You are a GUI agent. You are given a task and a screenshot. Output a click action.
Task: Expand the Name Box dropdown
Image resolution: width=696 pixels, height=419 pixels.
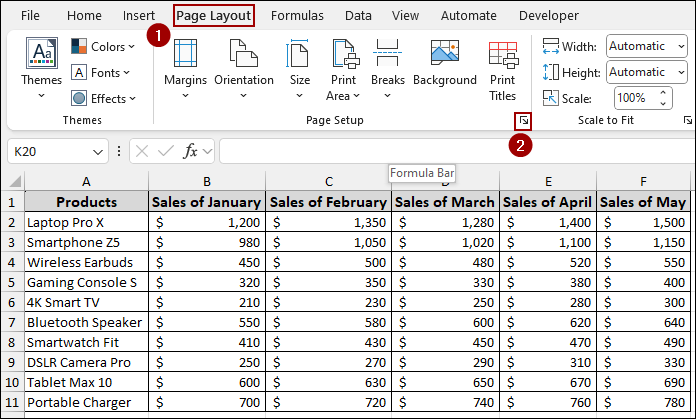[98, 151]
